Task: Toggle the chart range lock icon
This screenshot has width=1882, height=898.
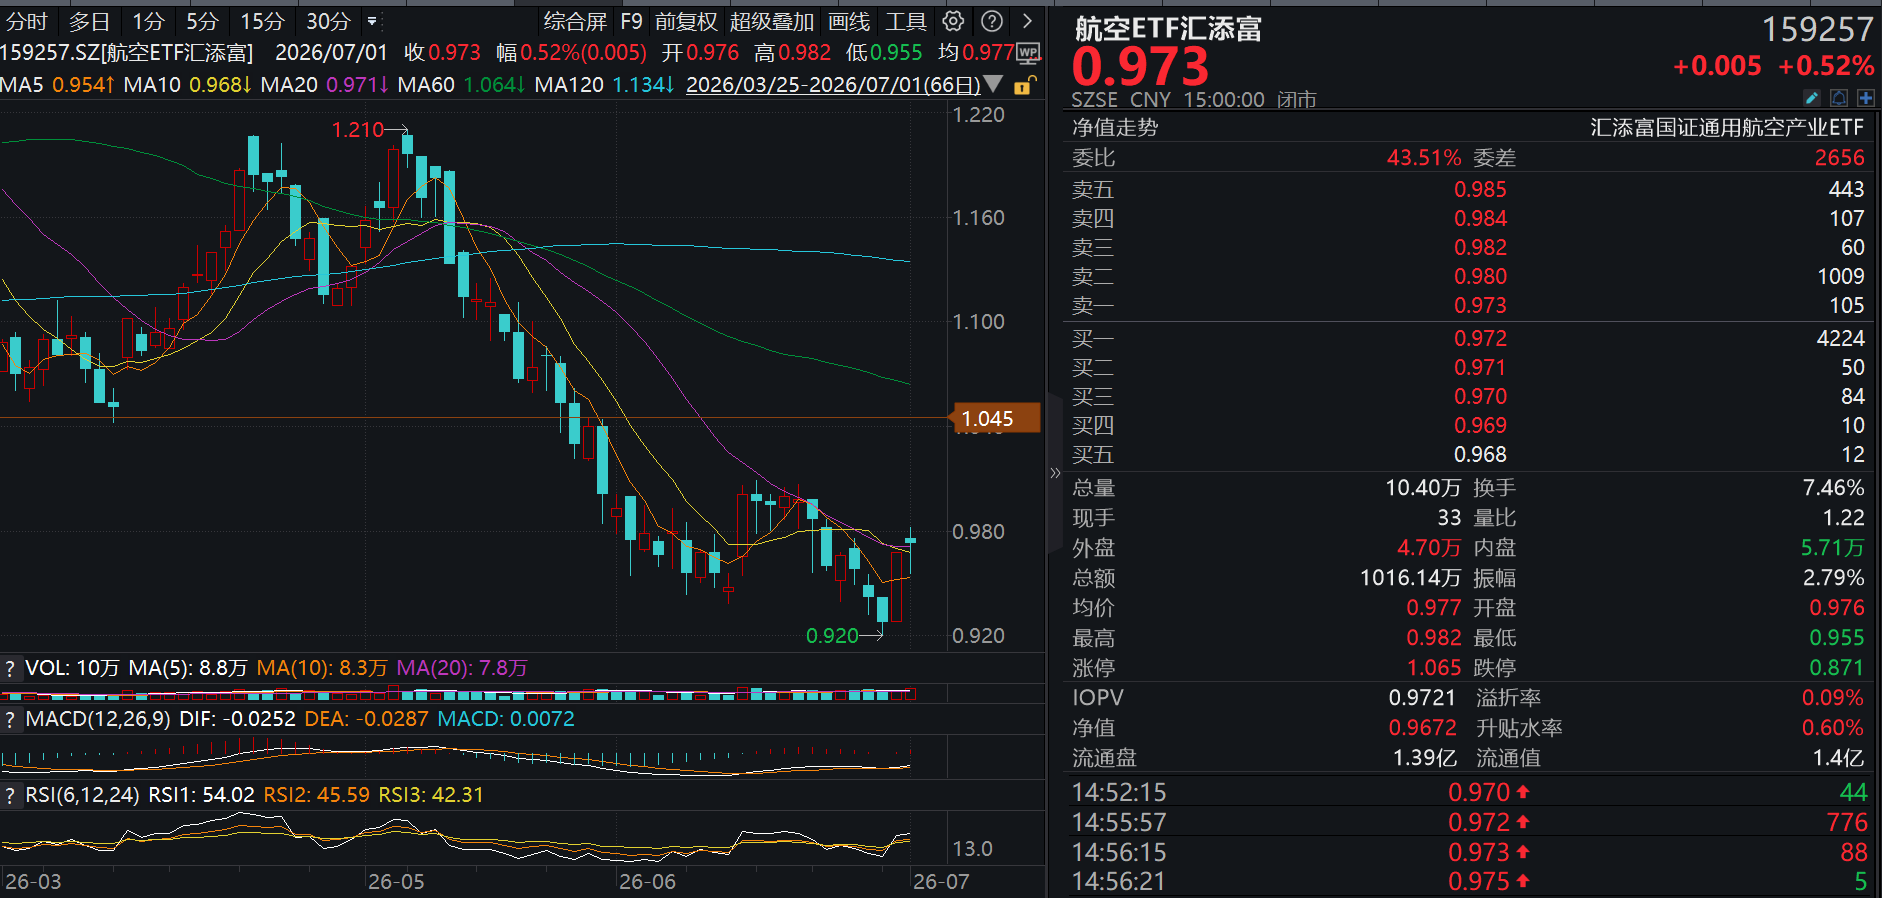Action: click(x=1024, y=85)
